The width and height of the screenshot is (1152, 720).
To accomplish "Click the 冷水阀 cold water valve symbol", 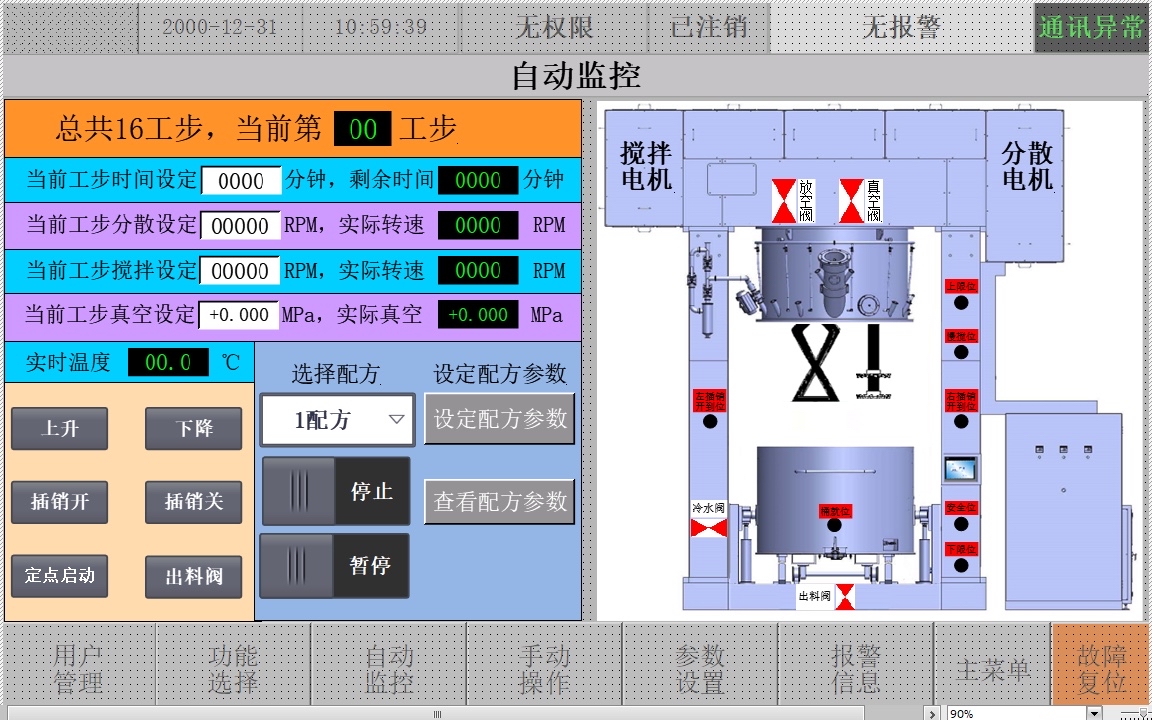I will (x=708, y=528).
